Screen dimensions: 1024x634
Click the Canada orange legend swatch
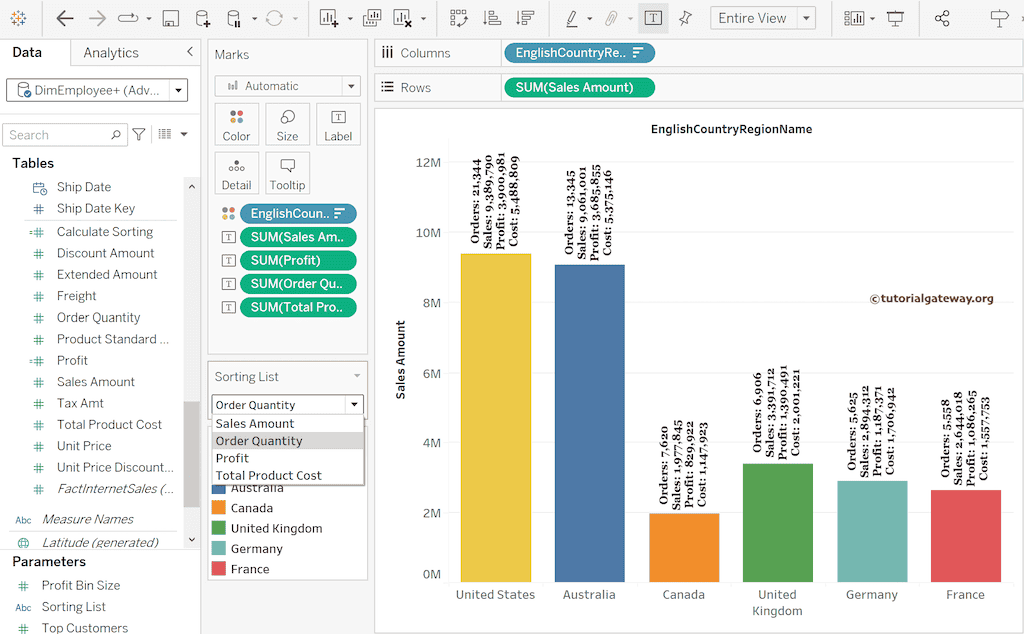[219, 508]
